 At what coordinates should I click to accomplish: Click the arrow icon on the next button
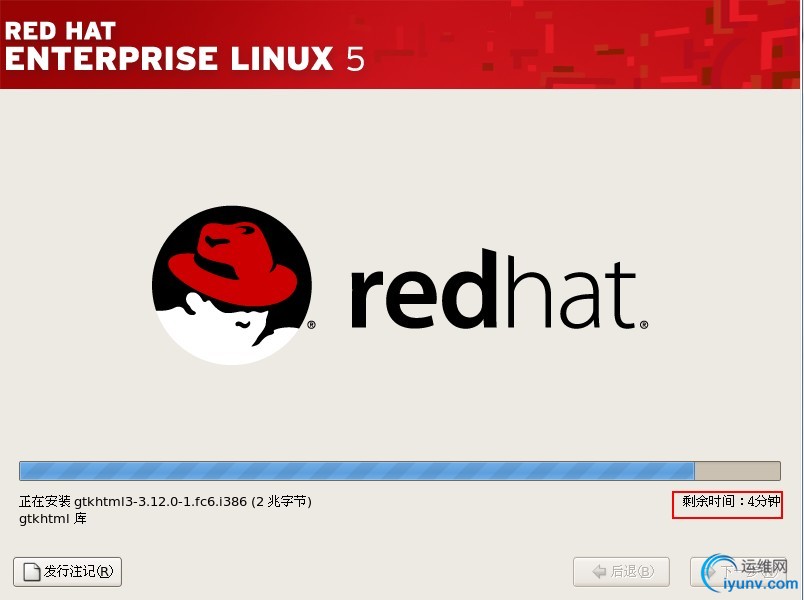click(712, 571)
